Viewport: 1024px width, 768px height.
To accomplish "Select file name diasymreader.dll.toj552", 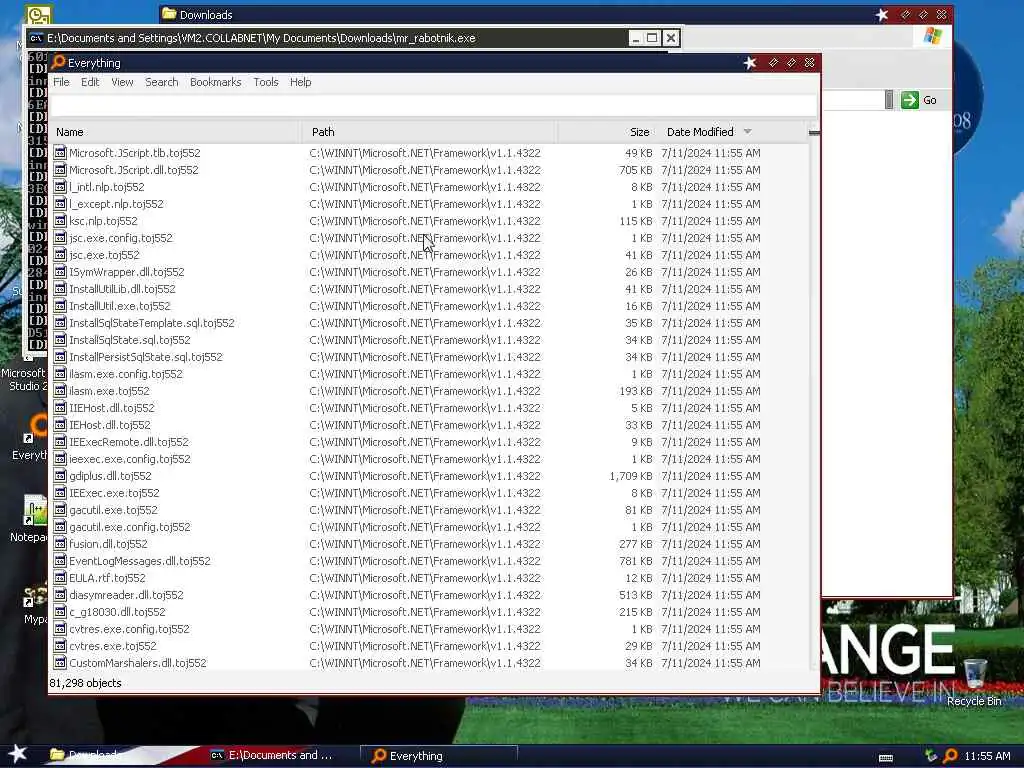I will pyautogui.click(x=127, y=595).
